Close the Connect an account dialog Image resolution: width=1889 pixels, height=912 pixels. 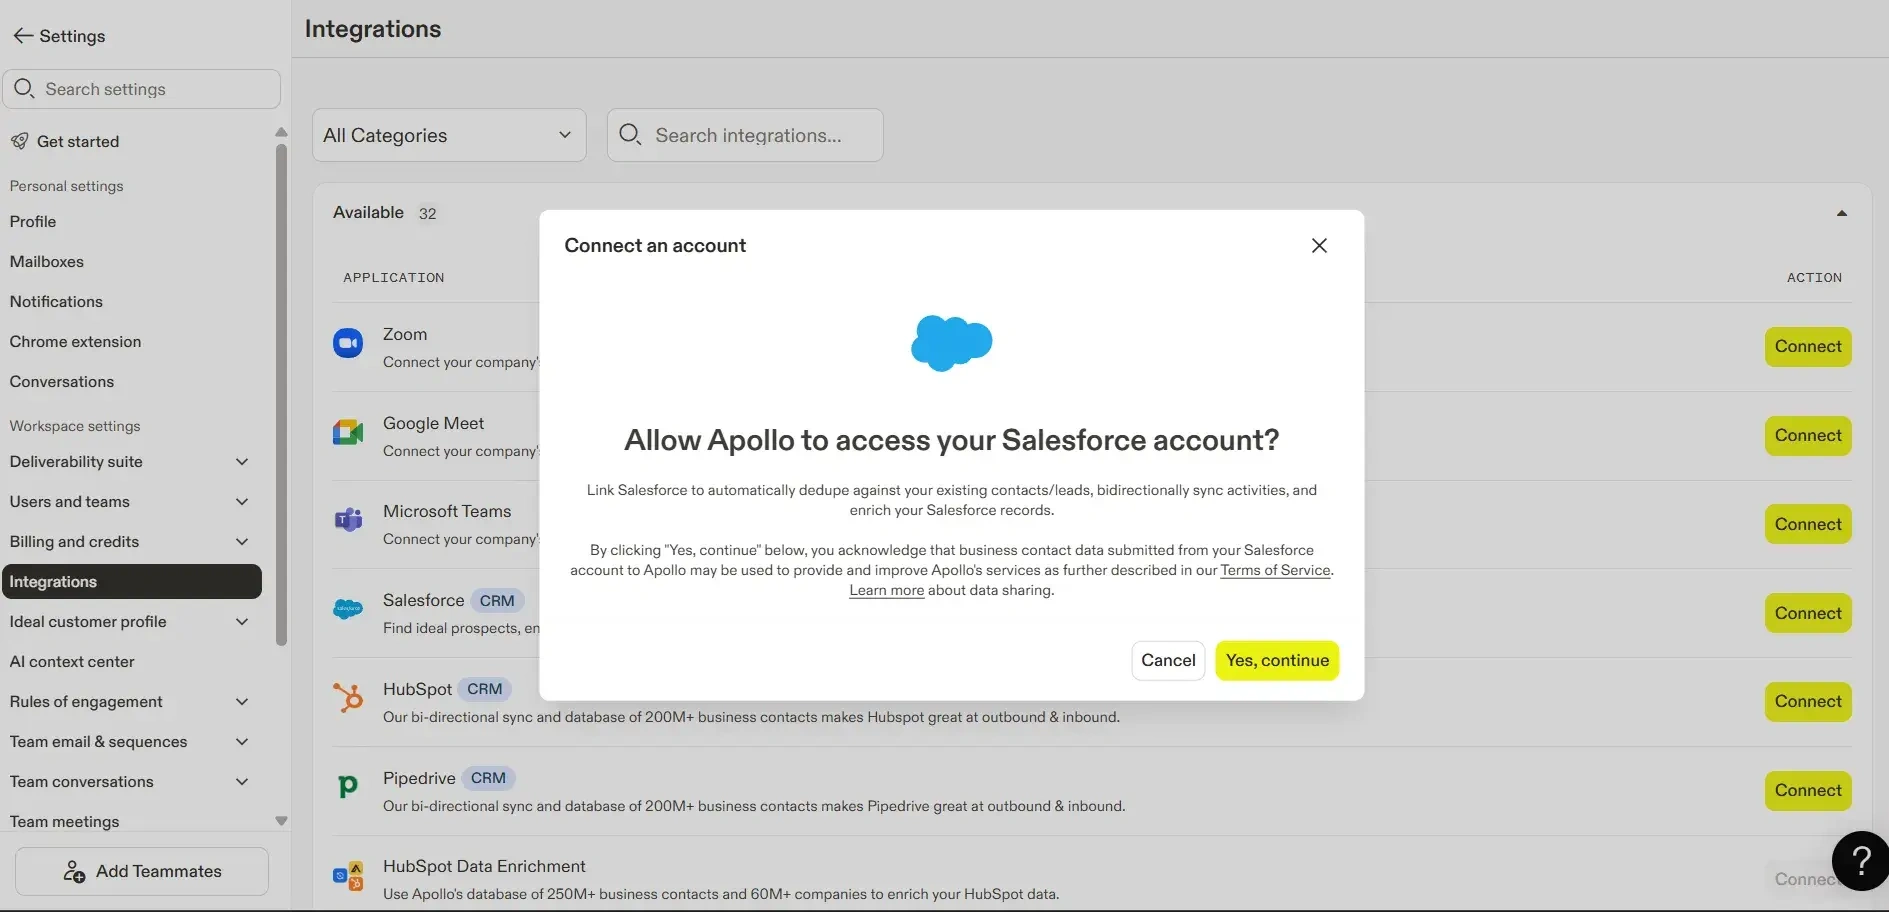pyautogui.click(x=1319, y=246)
